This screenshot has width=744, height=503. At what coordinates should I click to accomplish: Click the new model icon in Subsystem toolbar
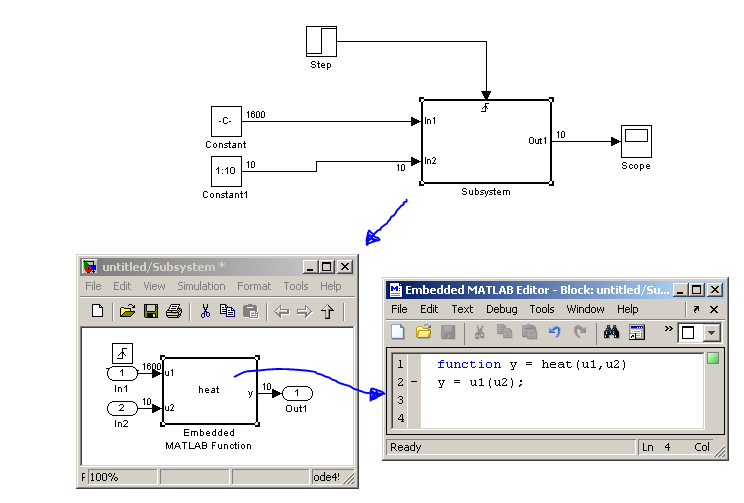97,311
